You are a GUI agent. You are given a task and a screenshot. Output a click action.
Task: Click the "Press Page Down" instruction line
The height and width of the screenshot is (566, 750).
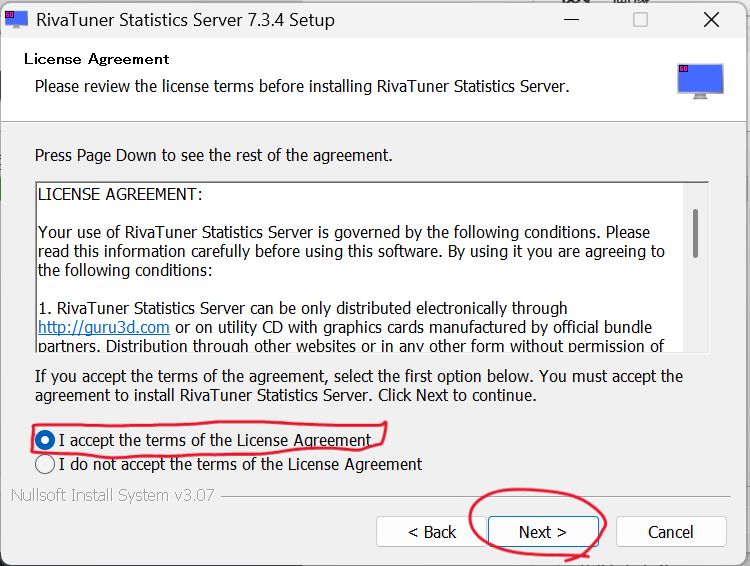213,155
